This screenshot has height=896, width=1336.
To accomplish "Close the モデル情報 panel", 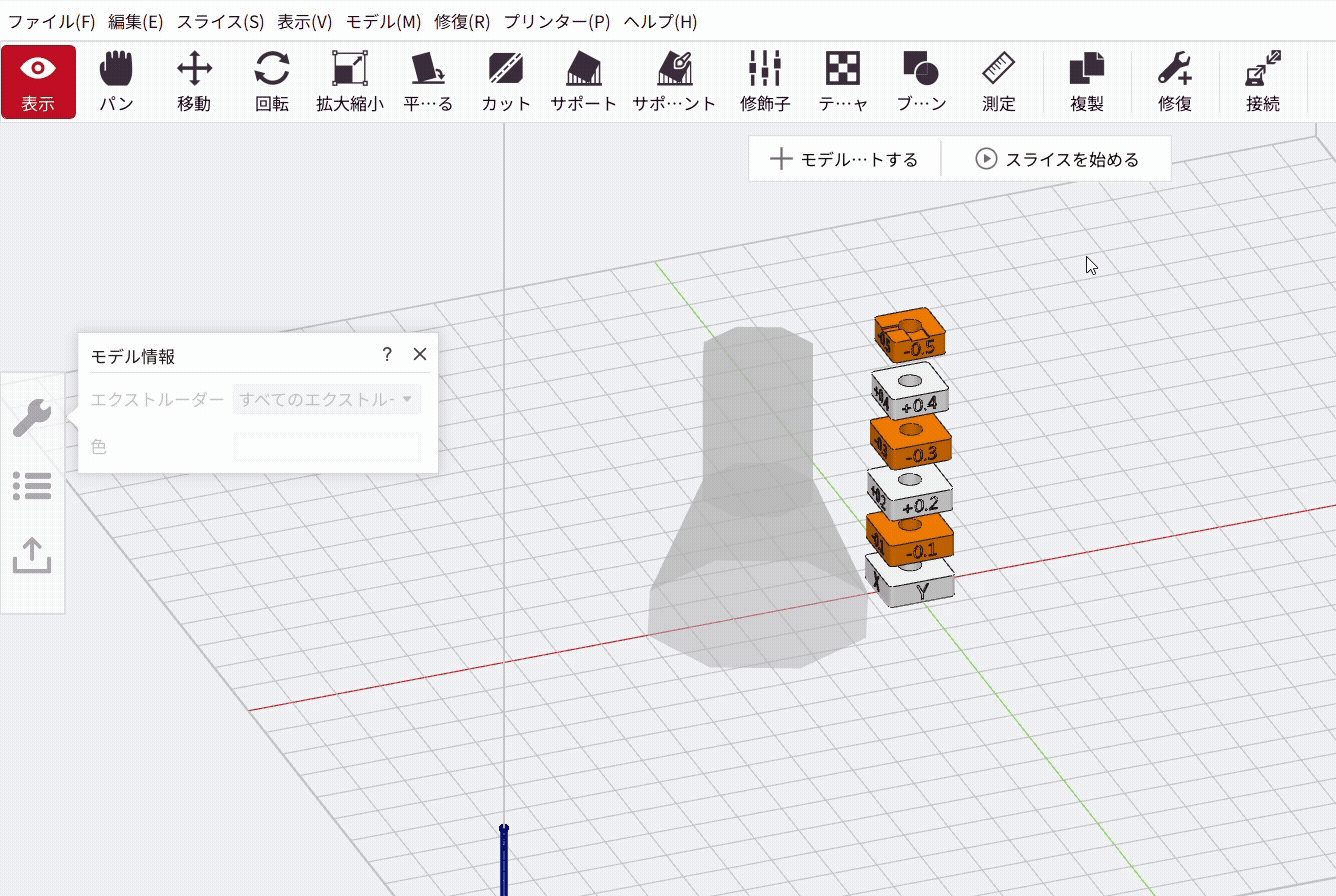I will [420, 354].
